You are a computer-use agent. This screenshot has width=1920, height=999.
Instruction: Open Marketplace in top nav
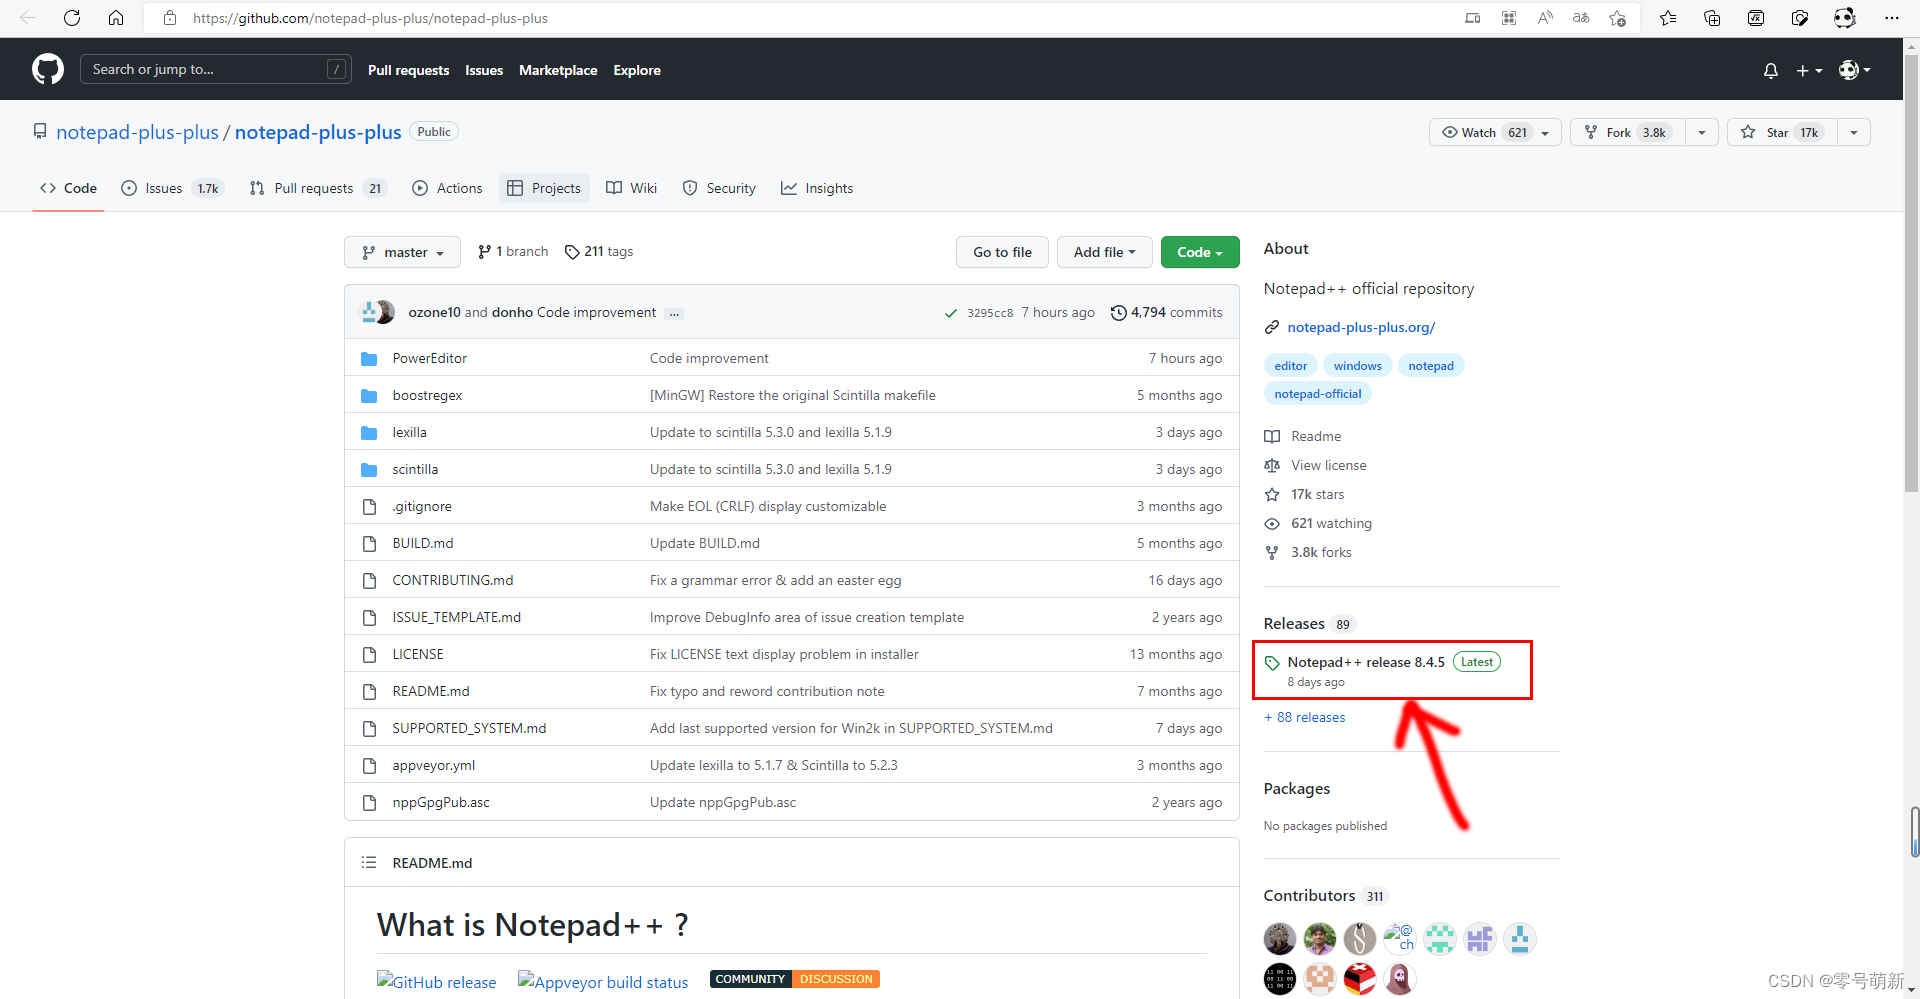(x=558, y=70)
